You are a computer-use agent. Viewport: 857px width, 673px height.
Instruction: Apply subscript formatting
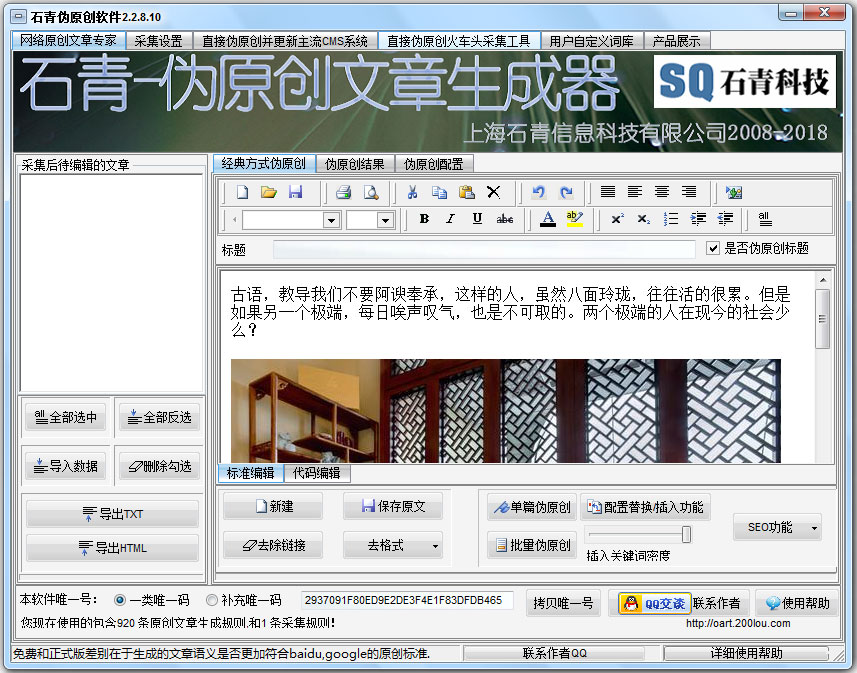click(644, 219)
